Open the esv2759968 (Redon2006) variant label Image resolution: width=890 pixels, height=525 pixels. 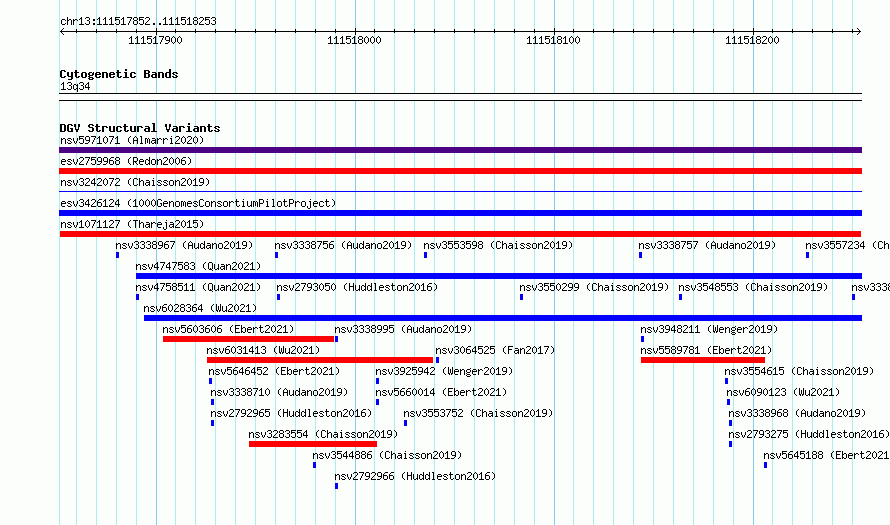click(x=126, y=161)
